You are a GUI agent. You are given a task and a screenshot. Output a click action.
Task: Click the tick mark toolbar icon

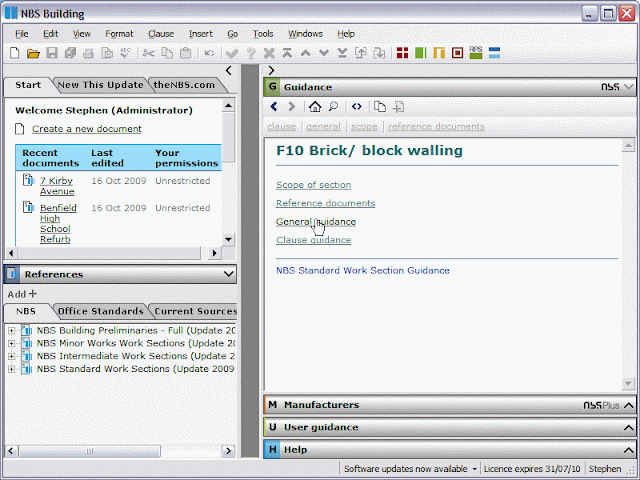232,53
